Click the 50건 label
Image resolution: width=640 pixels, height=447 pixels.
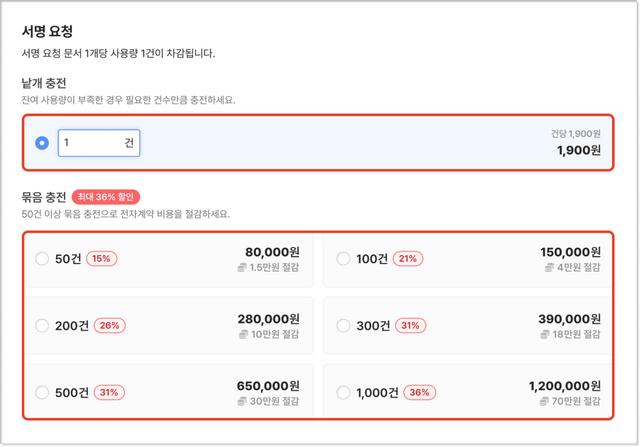click(x=68, y=259)
